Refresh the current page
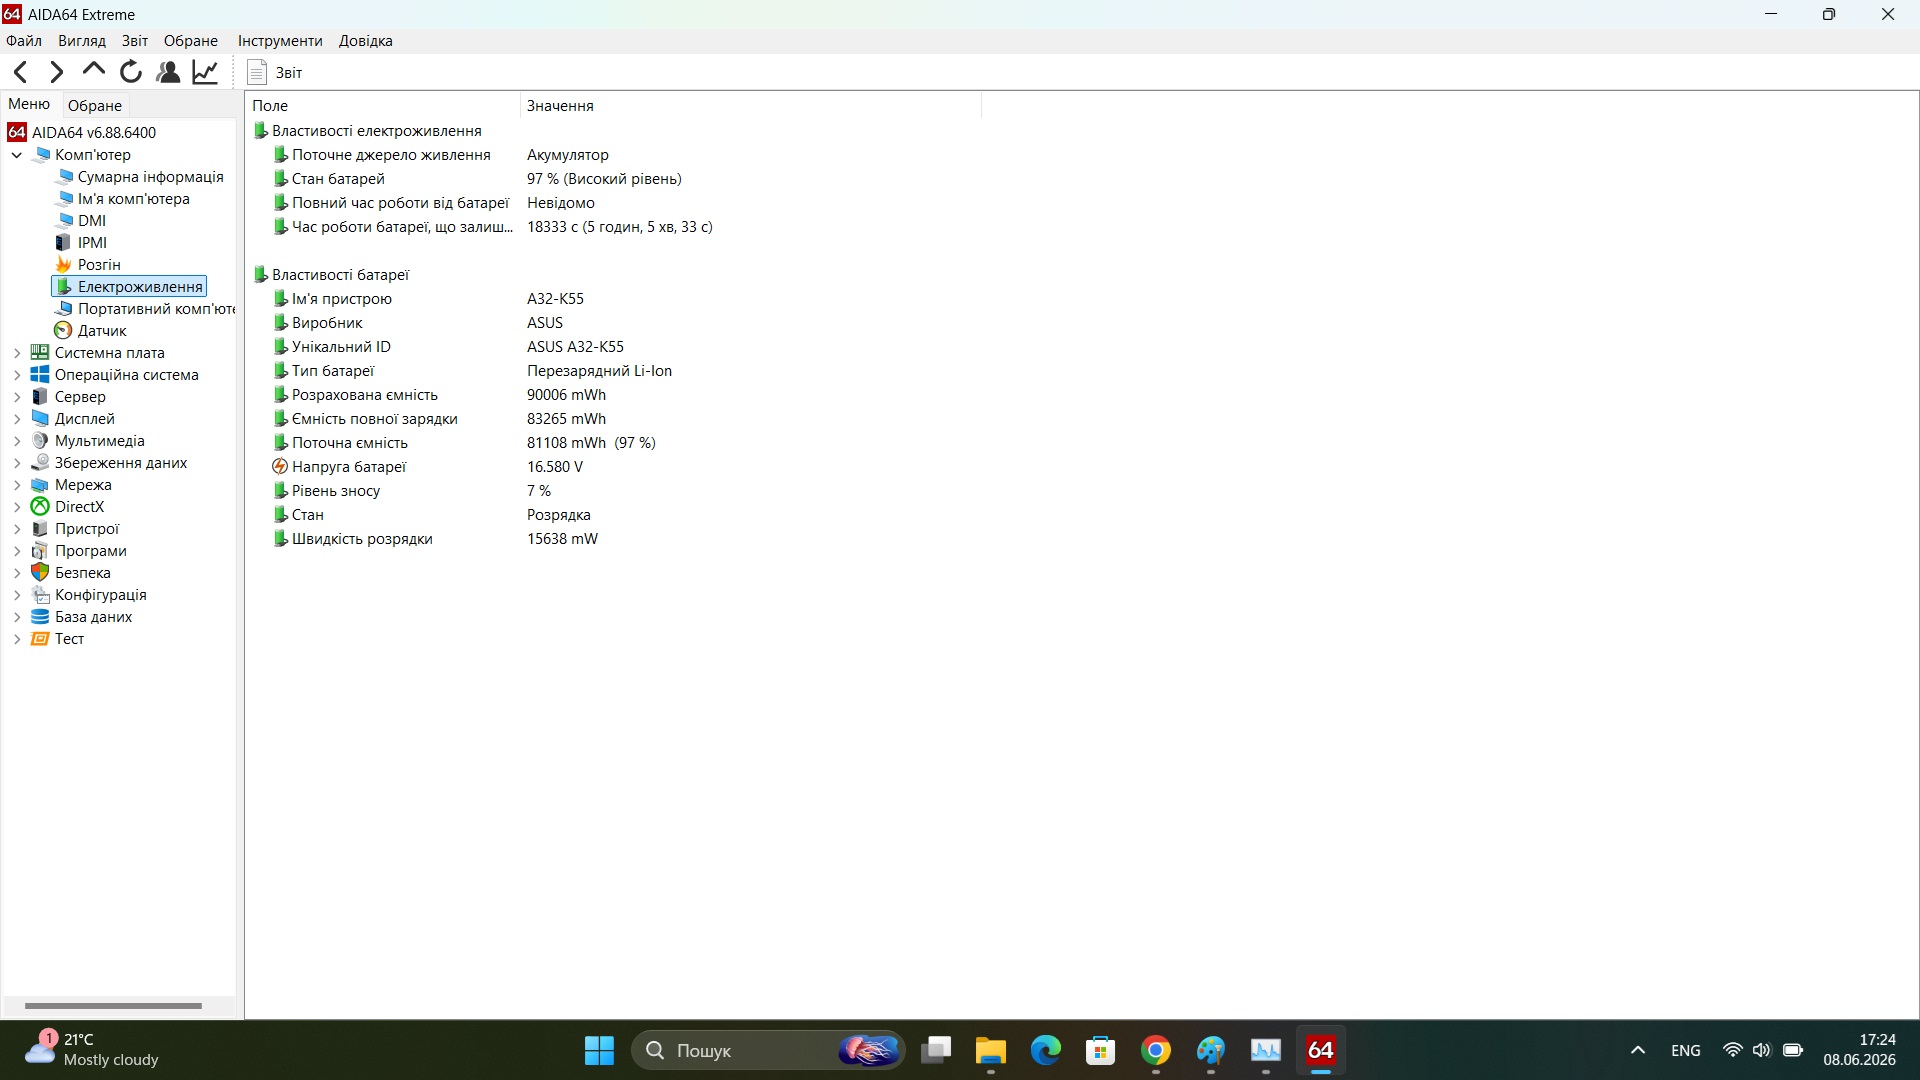Image resolution: width=1920 pixels, height=1080 pixels. [131, 72]
